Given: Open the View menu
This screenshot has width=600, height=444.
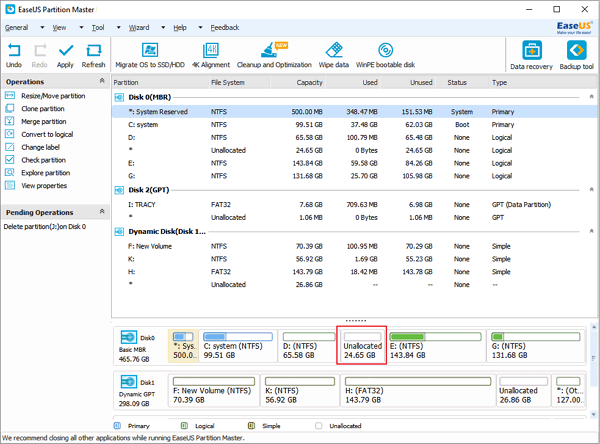Looking at the screenshot, I should click(x=59, y=28).
